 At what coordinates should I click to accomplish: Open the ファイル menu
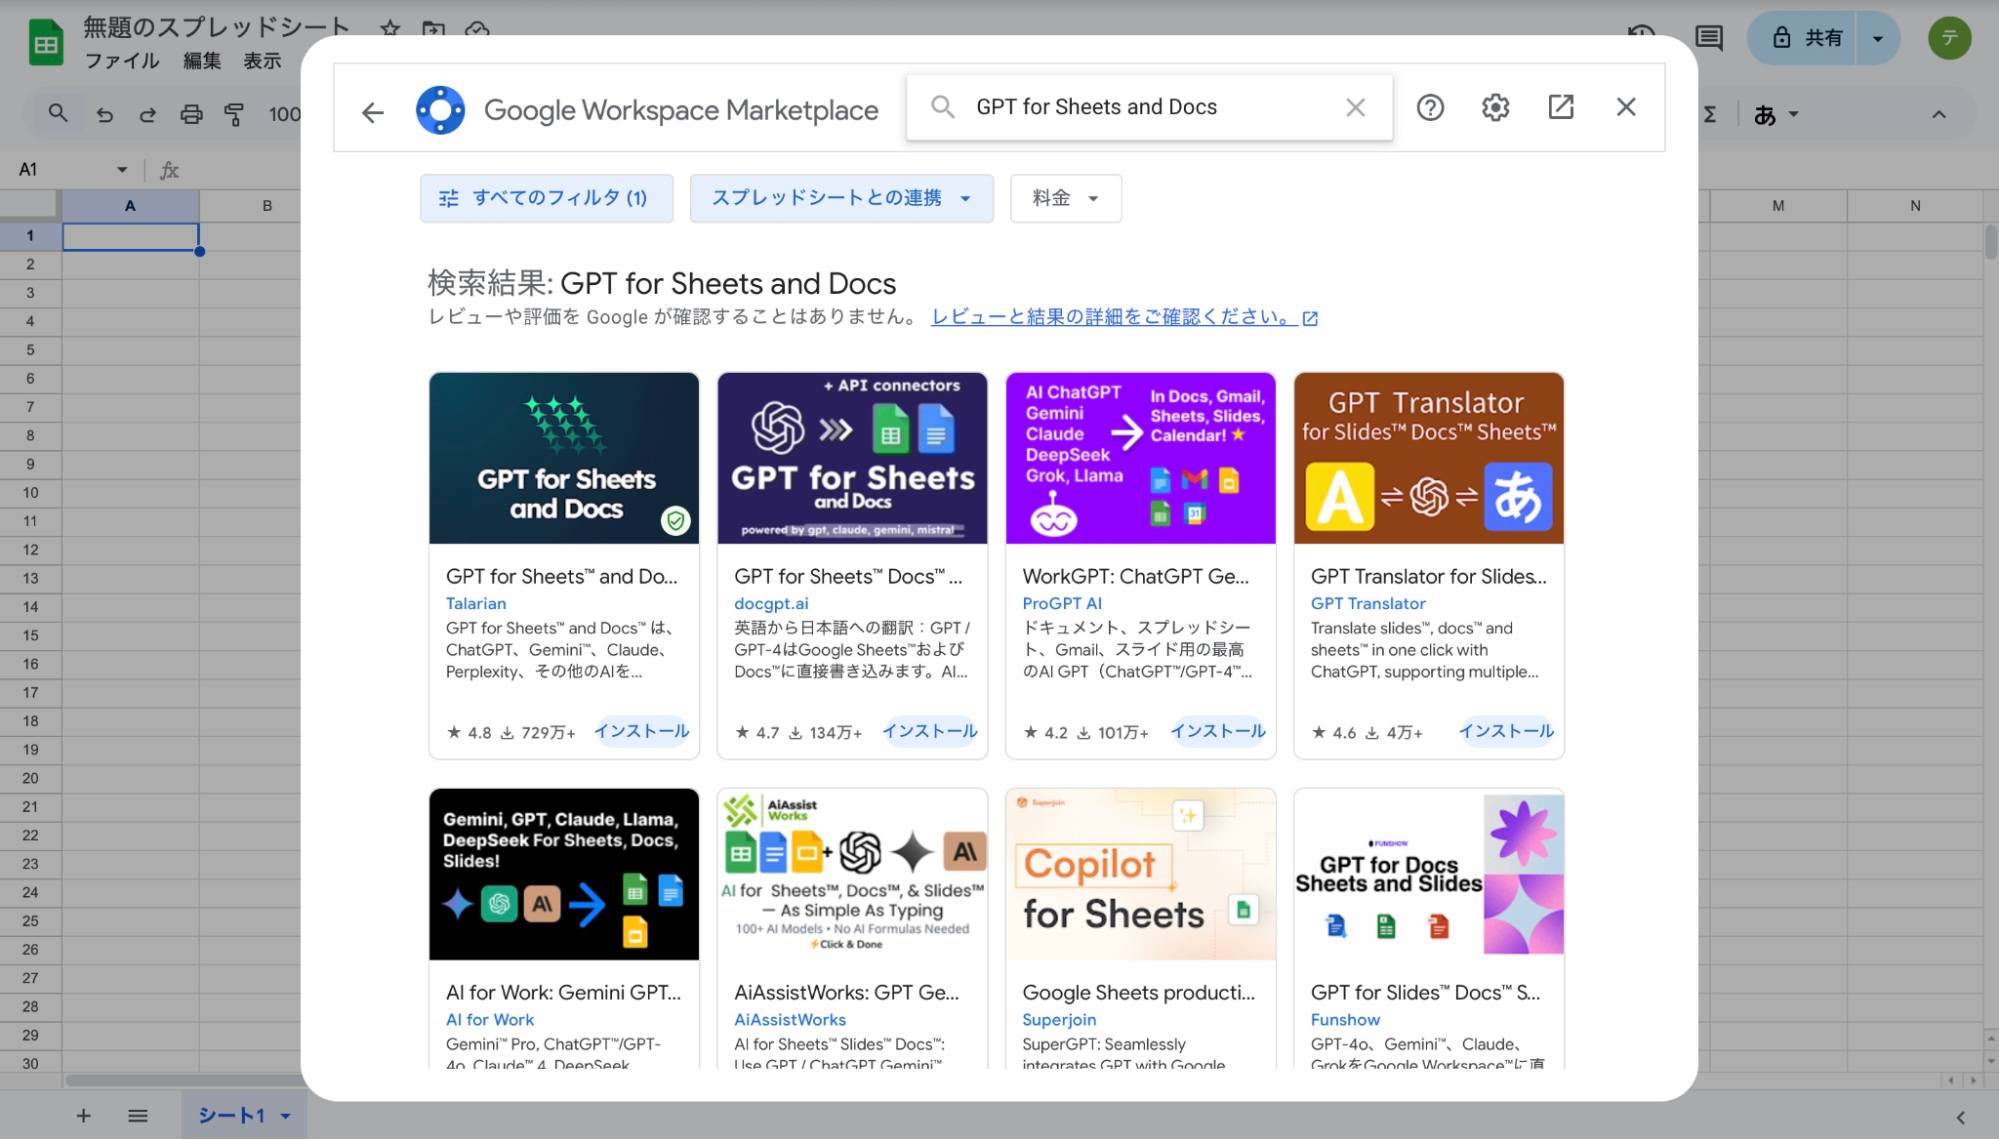coord(122,61)
